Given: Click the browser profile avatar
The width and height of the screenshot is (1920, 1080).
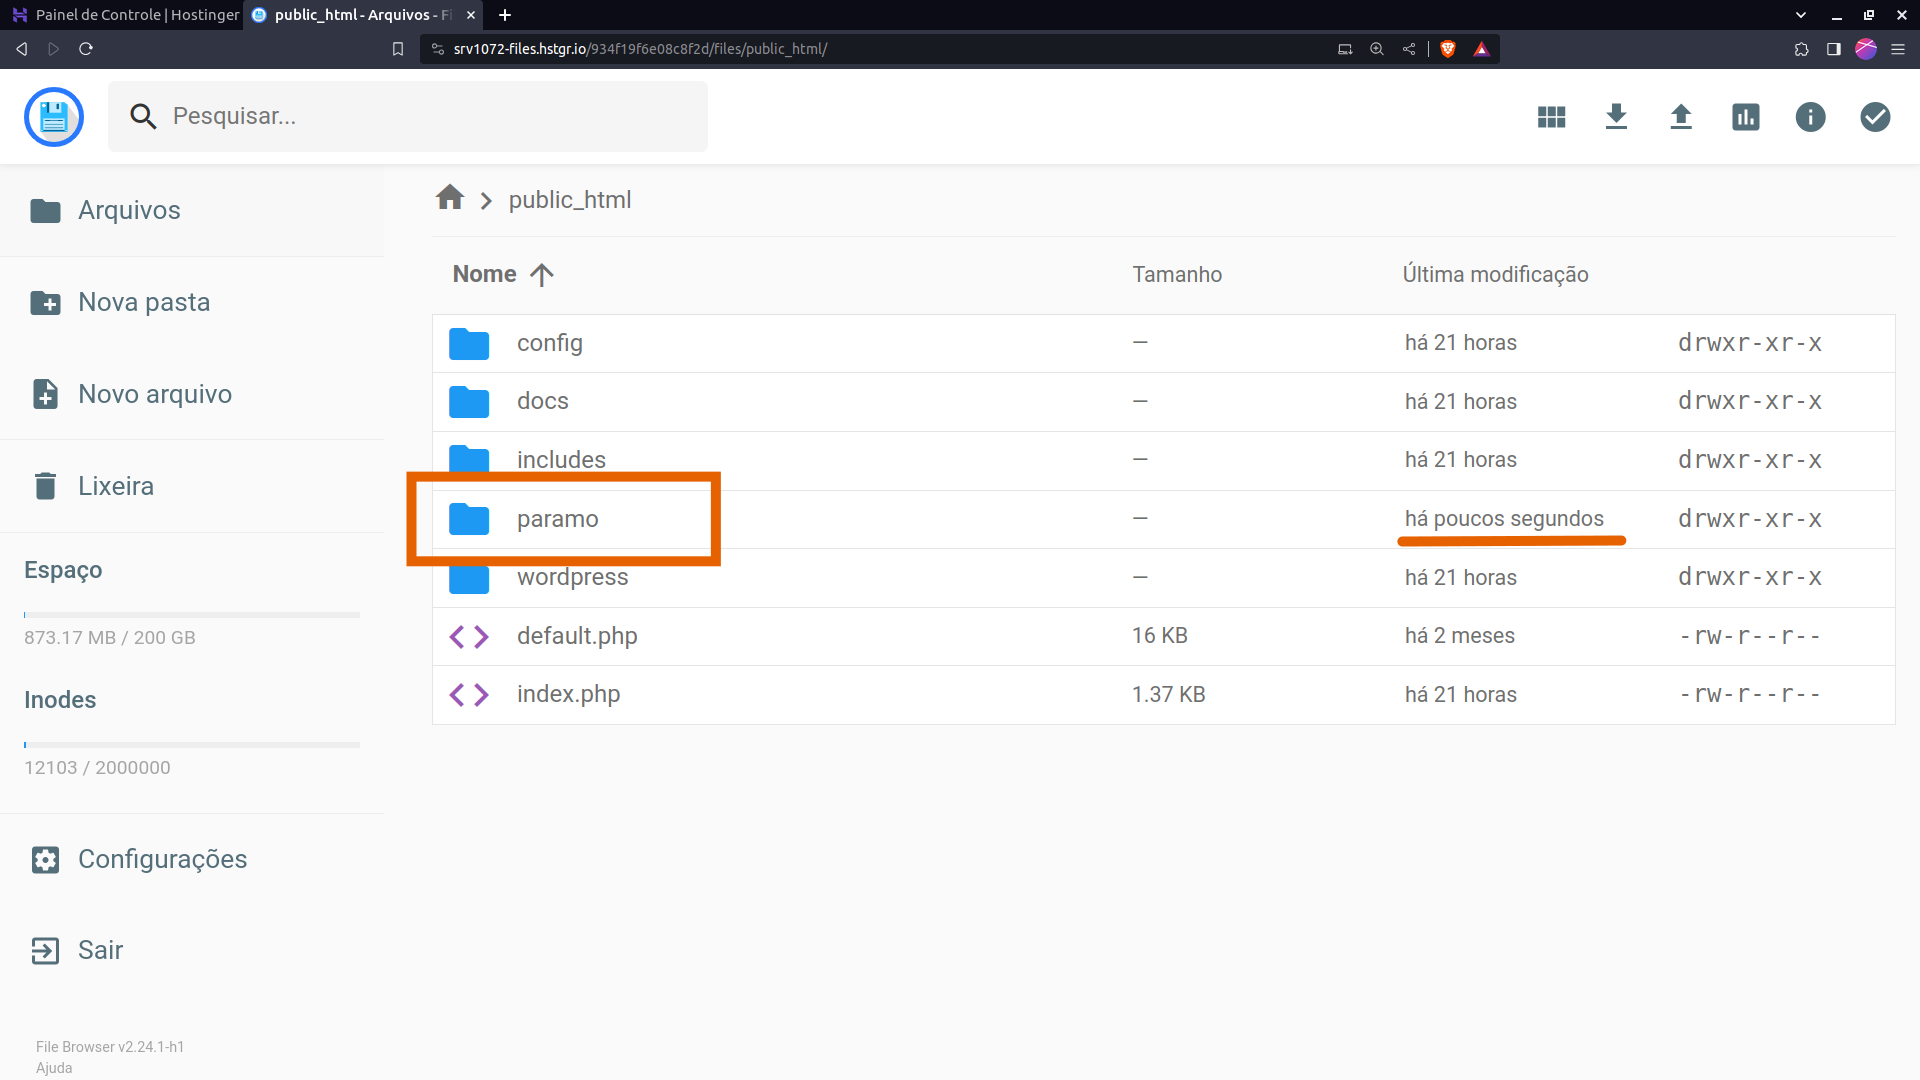Looking at the screenshot, I should (1866, 49).
